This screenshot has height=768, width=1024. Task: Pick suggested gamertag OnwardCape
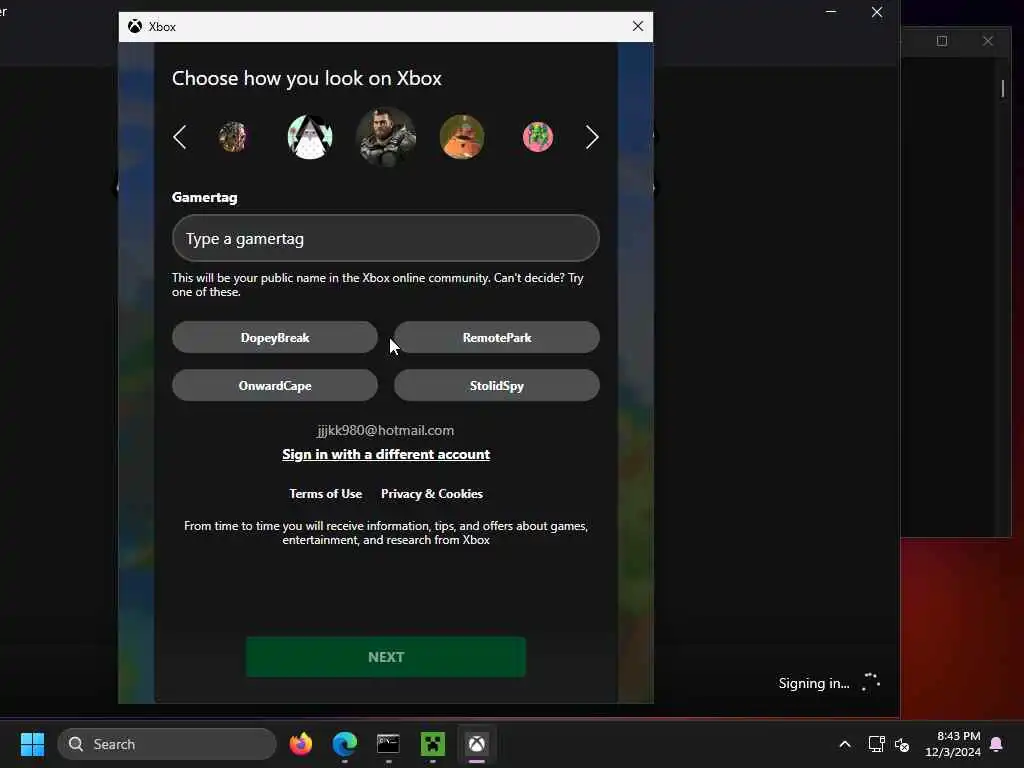(275, 385)
